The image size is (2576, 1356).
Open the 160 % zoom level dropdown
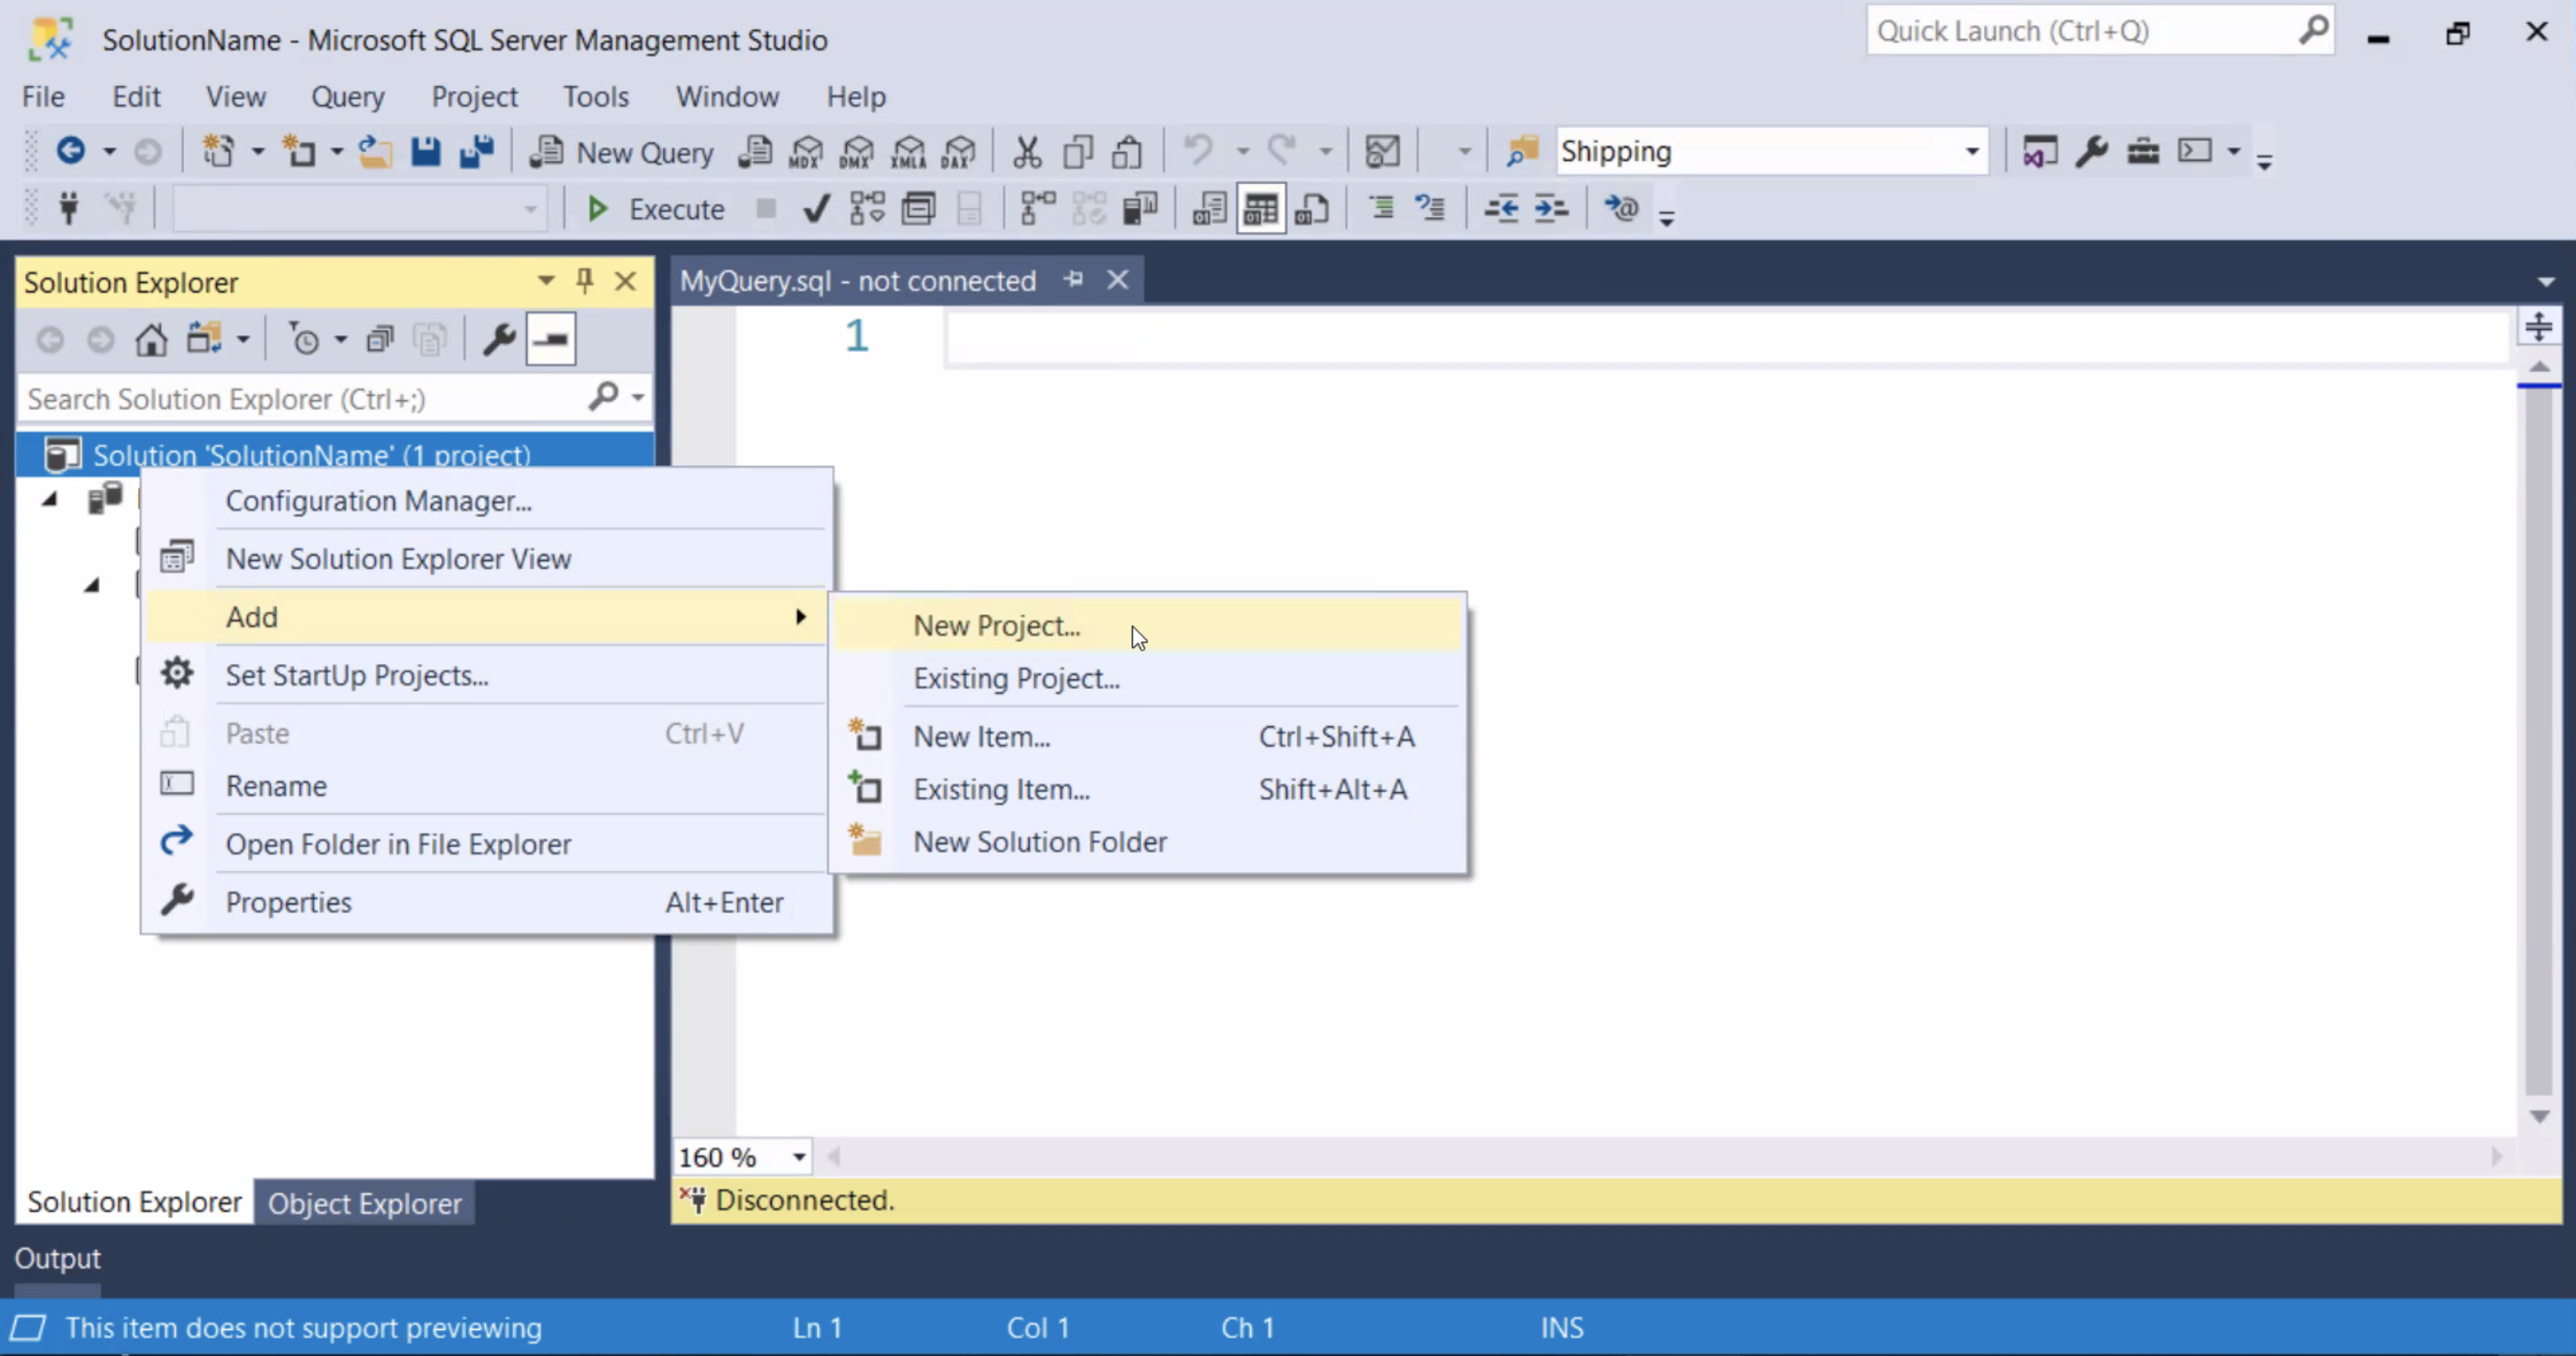tap(799, 1158)
